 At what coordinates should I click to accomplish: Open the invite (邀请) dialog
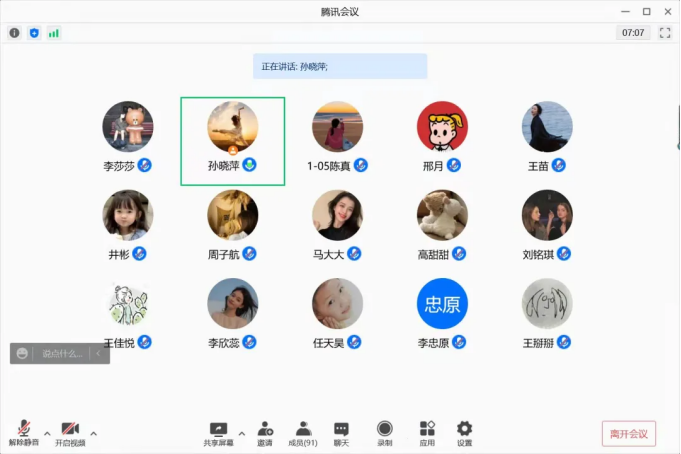coord(265,432)
